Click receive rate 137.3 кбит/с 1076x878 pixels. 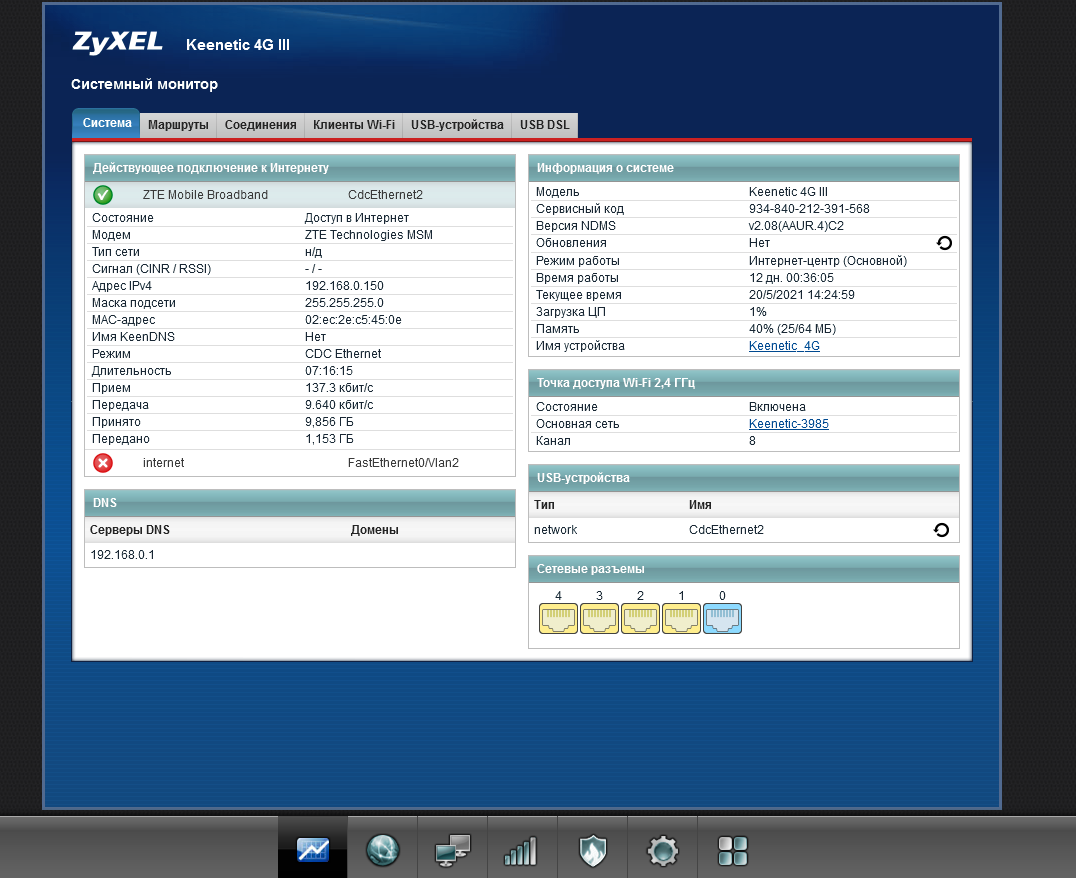tap(339, 388)
